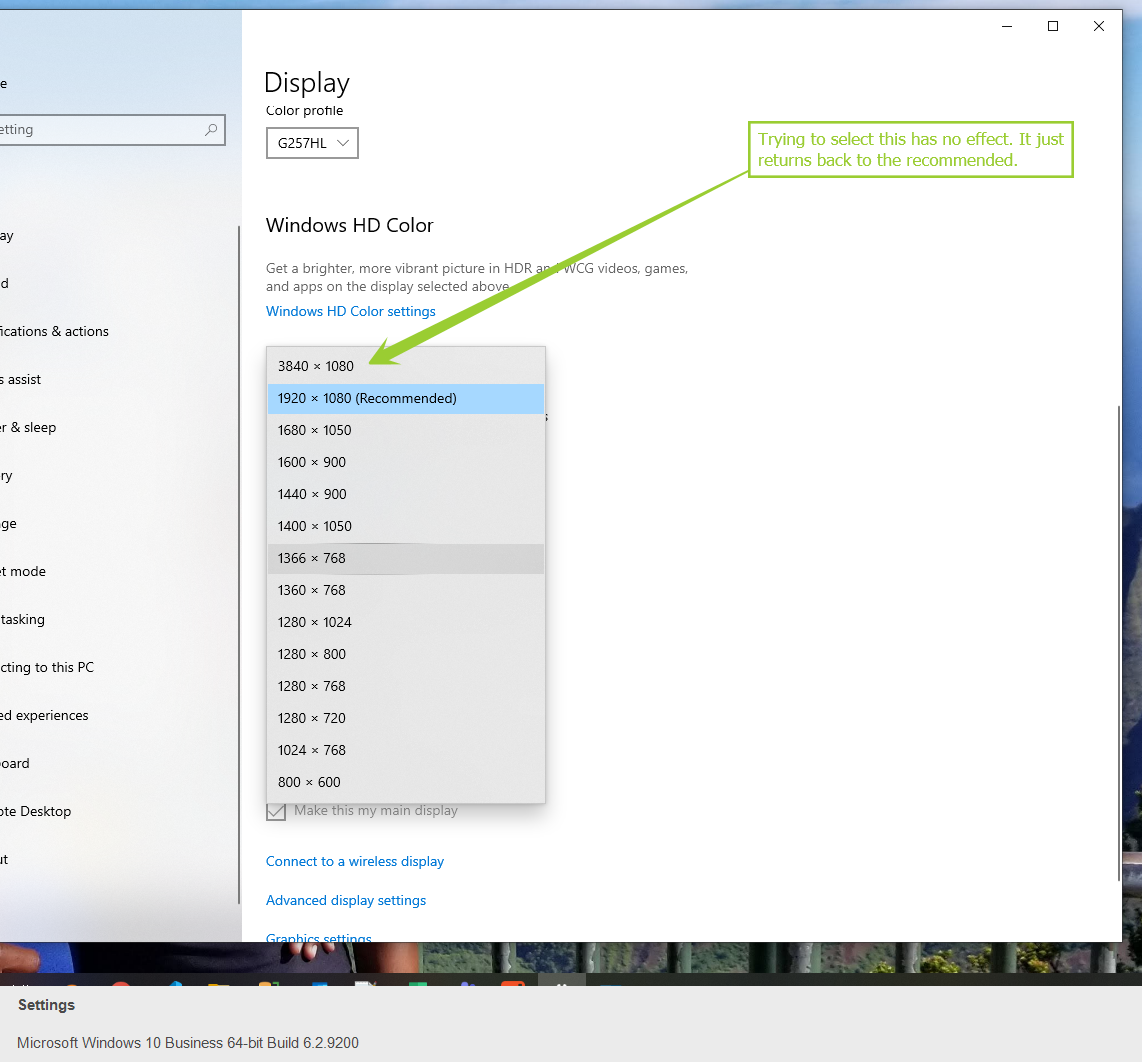Click the Display page vertical scrollbar
The image size is (1142, 1062).
tap(1118, 640)
